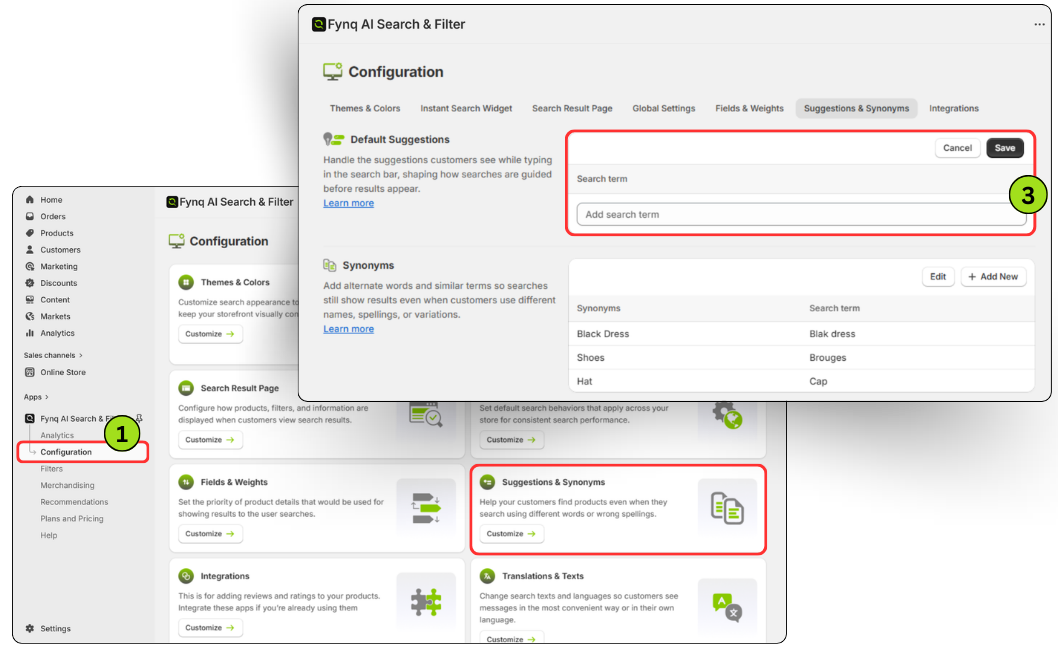Click the Default Suggestions lightbulb icon
The image size is (1058, 648).
[x=333, y=139]
